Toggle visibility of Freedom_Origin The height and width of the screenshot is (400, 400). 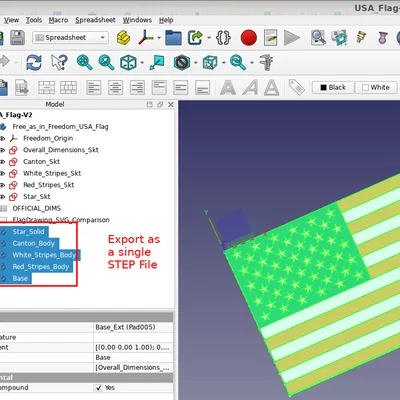tap(2, 138)
